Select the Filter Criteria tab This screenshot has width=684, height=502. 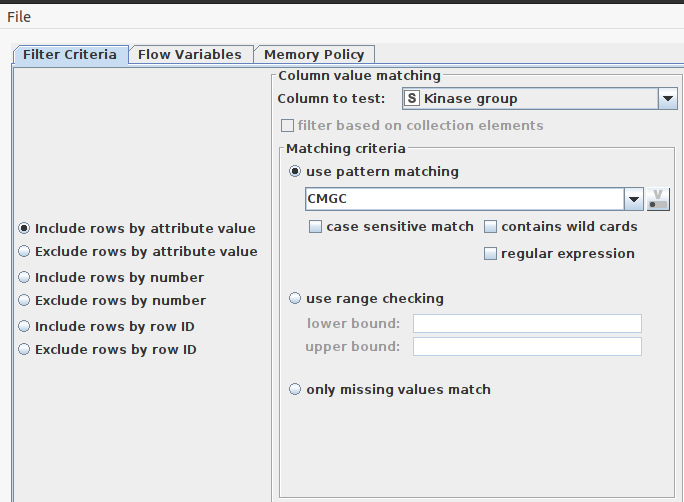pyautogui.click(x=70, y=55)
